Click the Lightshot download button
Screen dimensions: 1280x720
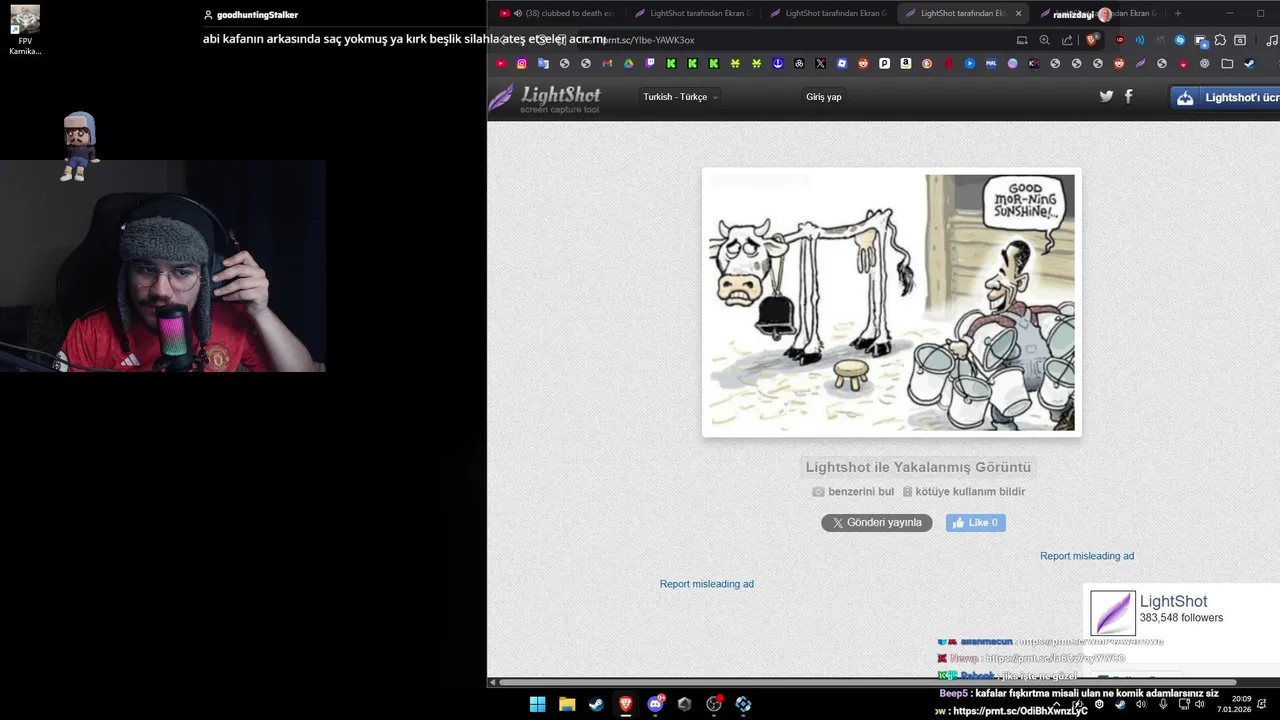[1226, 98]
